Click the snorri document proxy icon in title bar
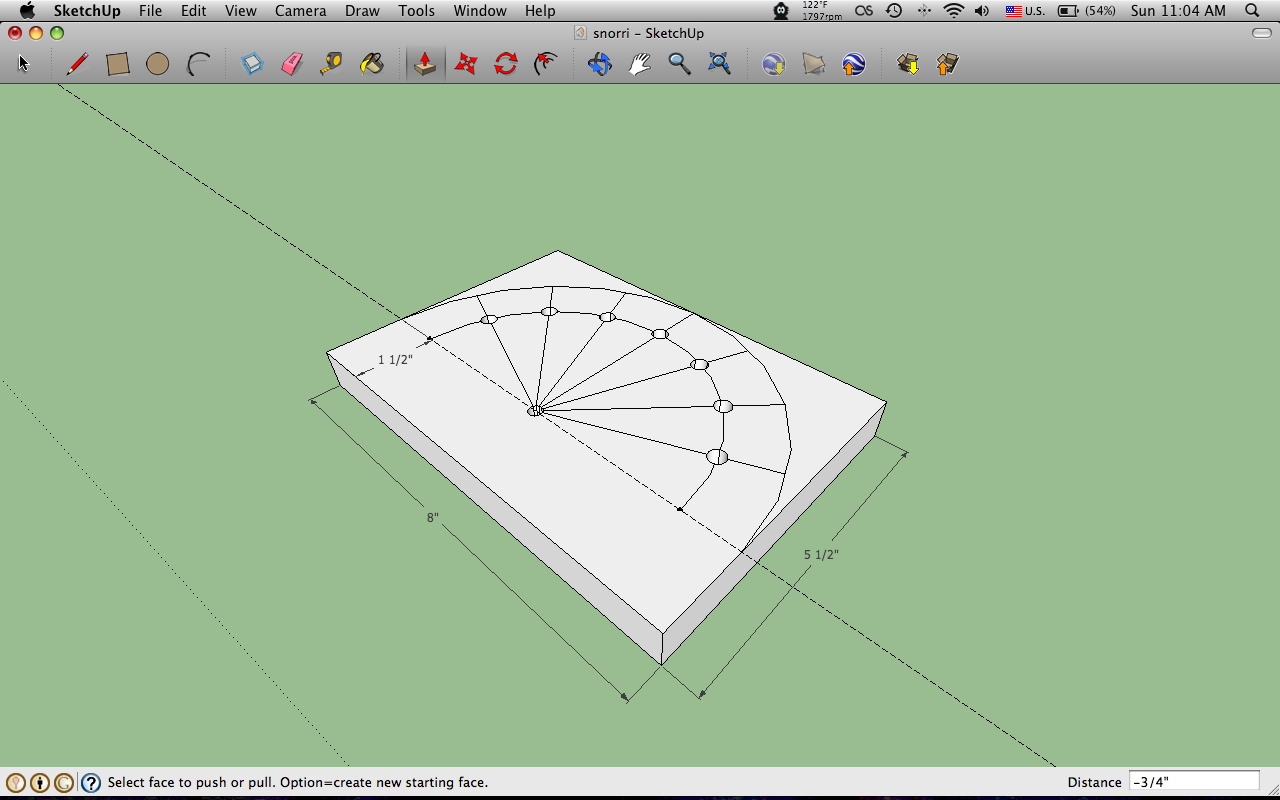 [581, 33]
